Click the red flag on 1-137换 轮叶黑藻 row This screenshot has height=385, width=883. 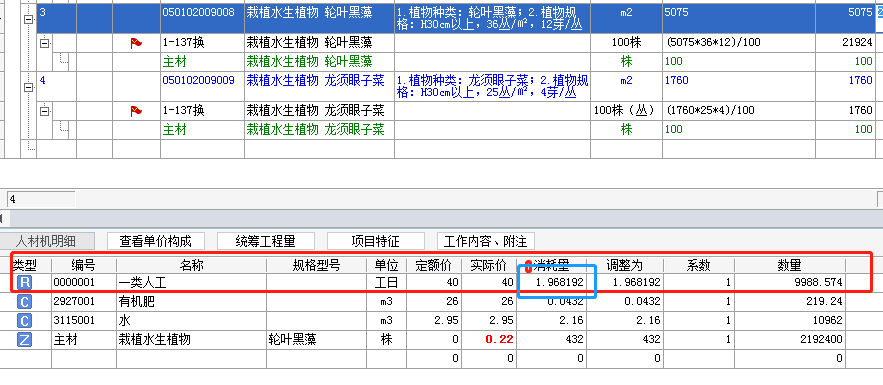[136, 43]
